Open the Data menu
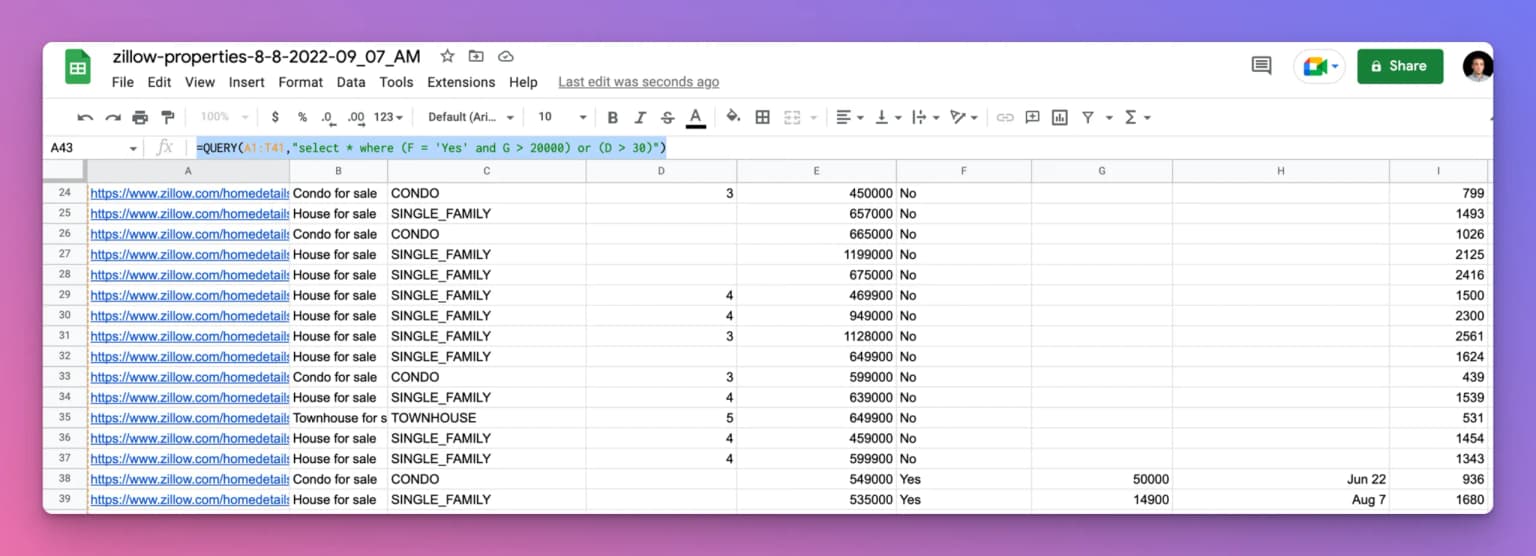1536x556 pixels. (x=351, y=82)
